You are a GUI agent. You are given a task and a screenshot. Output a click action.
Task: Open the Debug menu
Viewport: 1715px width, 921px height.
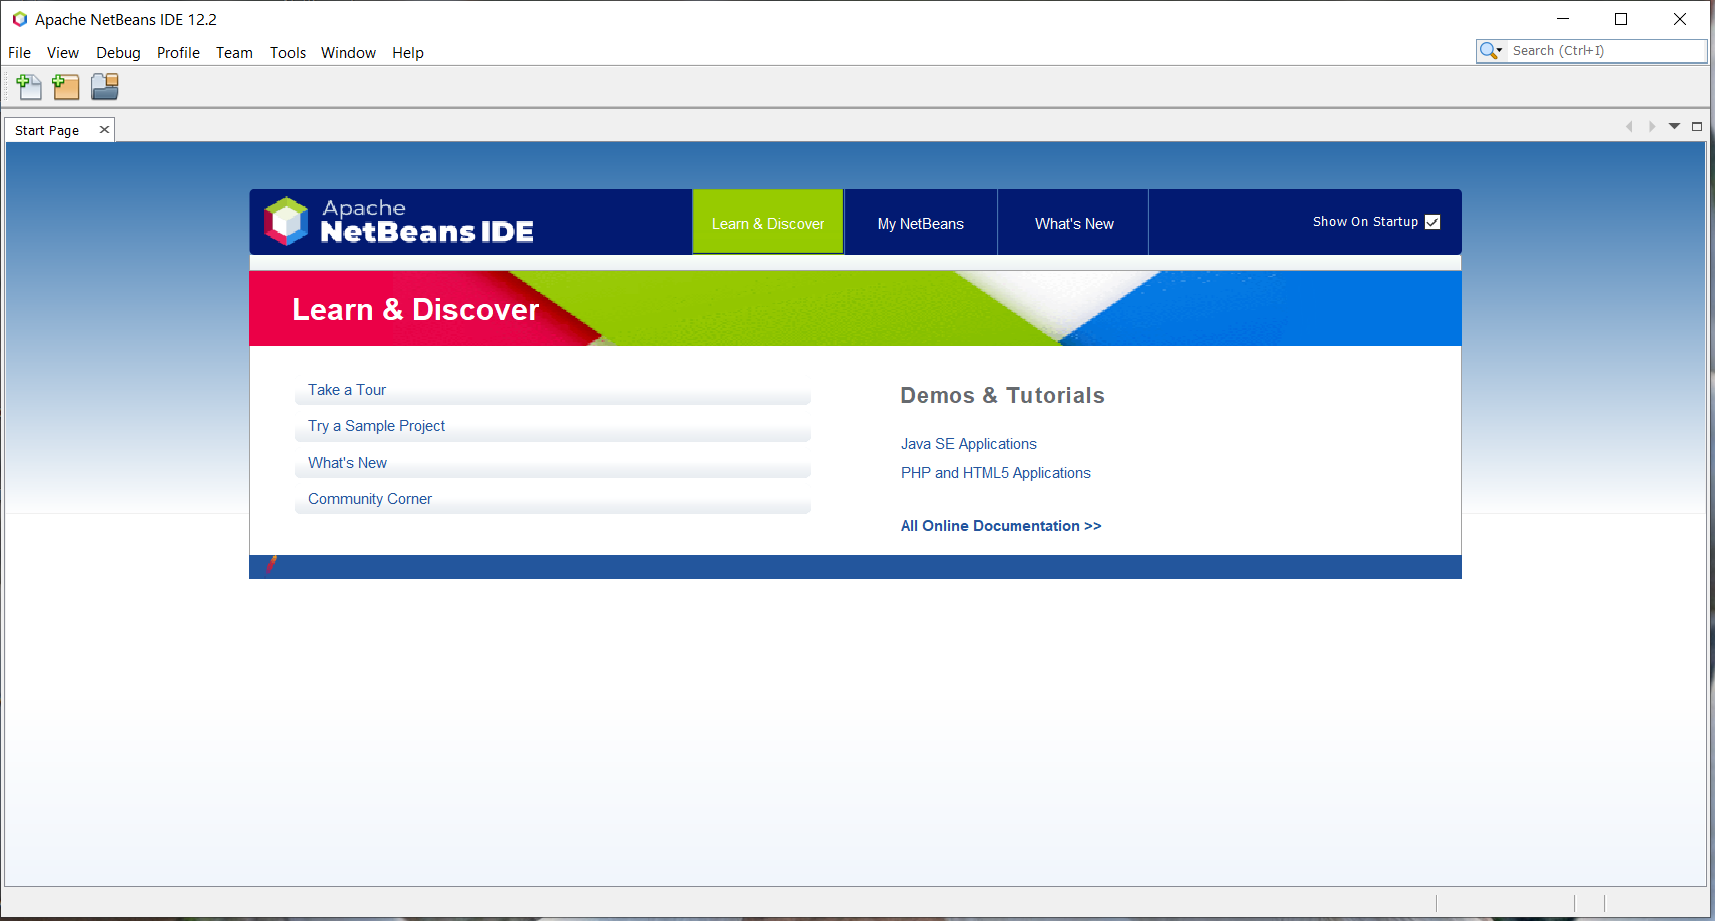pos(118,53)
